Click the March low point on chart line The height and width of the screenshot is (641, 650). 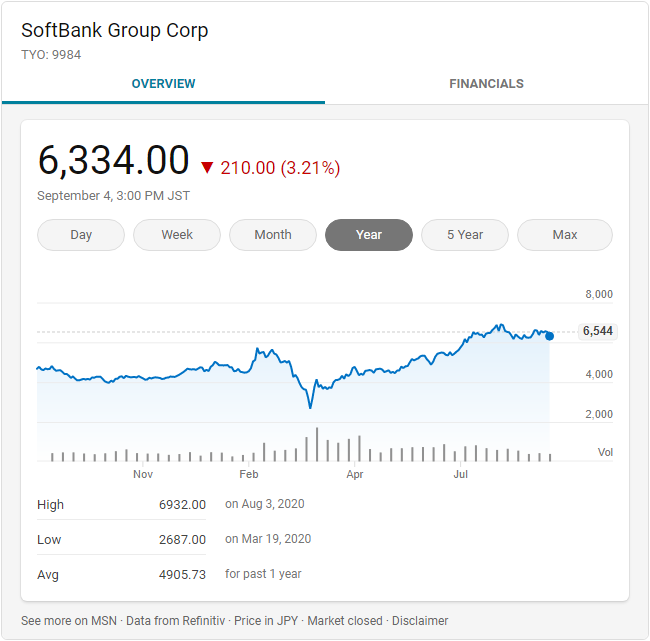pos(310,407)
